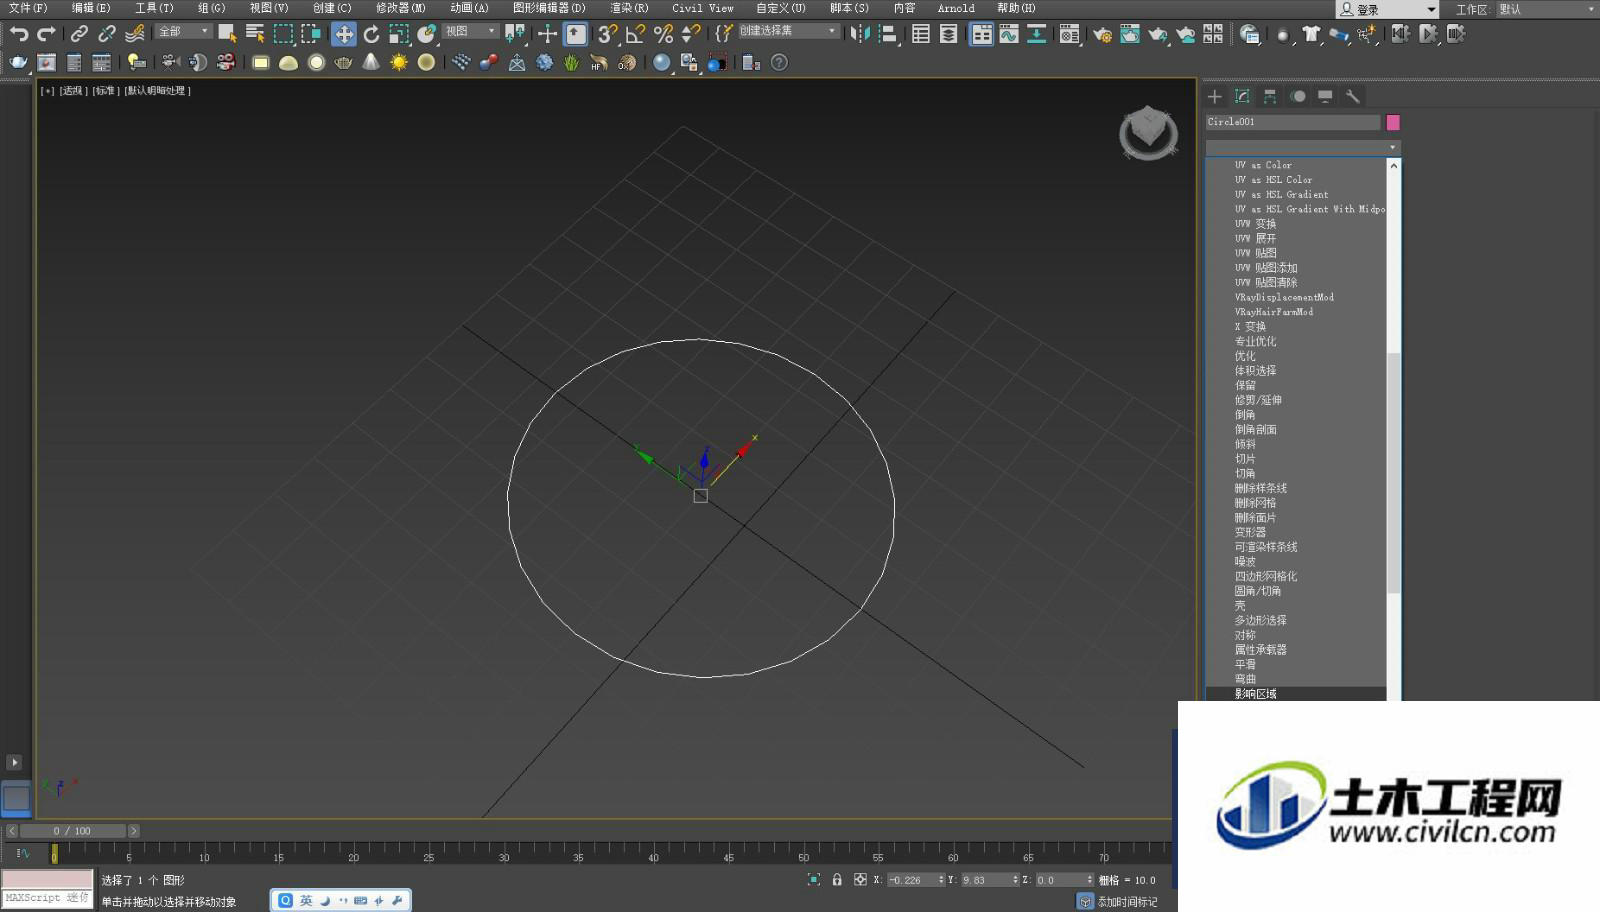Open the 渲染(R) menu
Viewport: 1600px width, 912px height.
(x=629, y=8)
